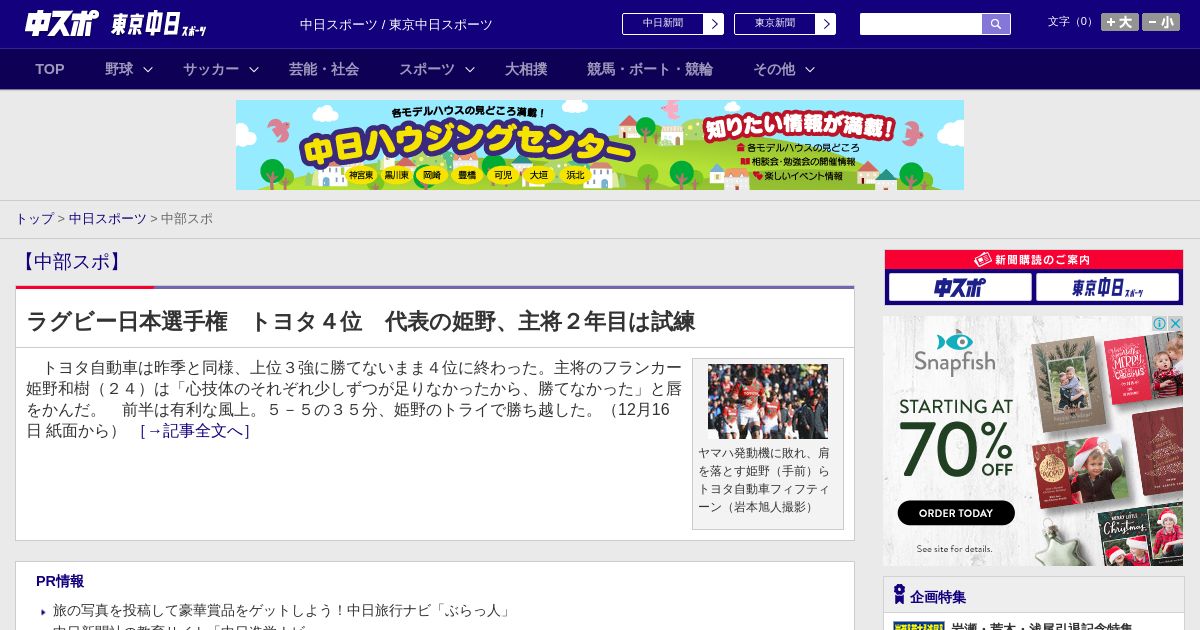The image size is (1200, 630).
Task: Expand the サッカー dropdown chevron
Action: 254,69
